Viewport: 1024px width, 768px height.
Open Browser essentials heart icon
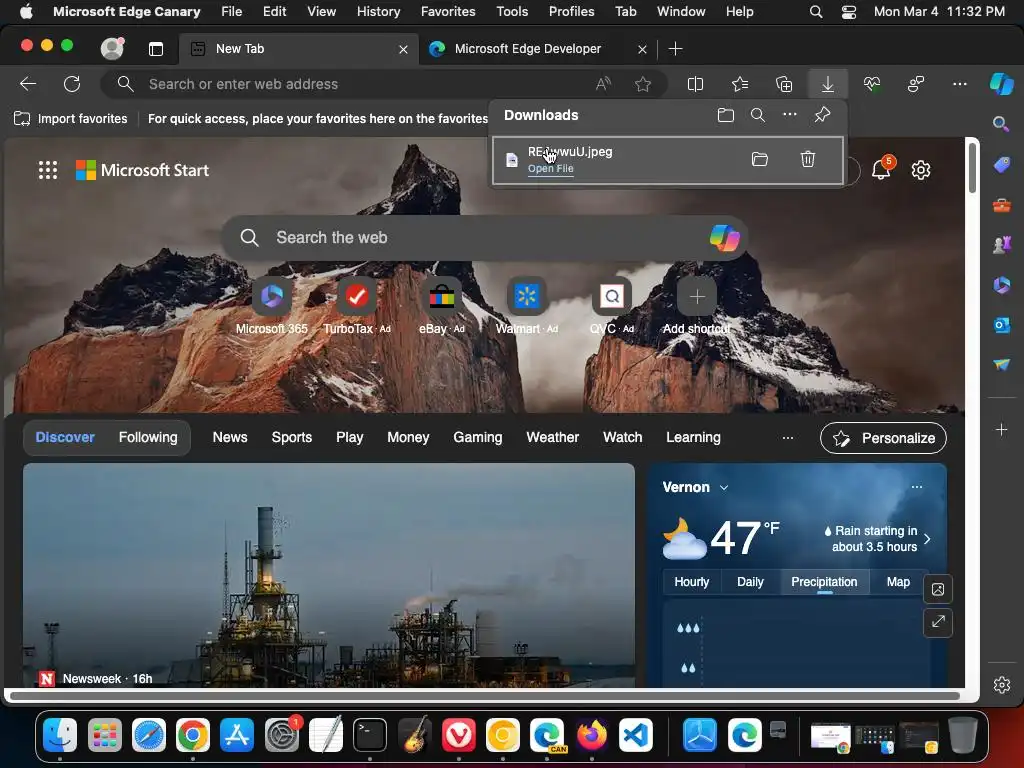coord(872,84)
